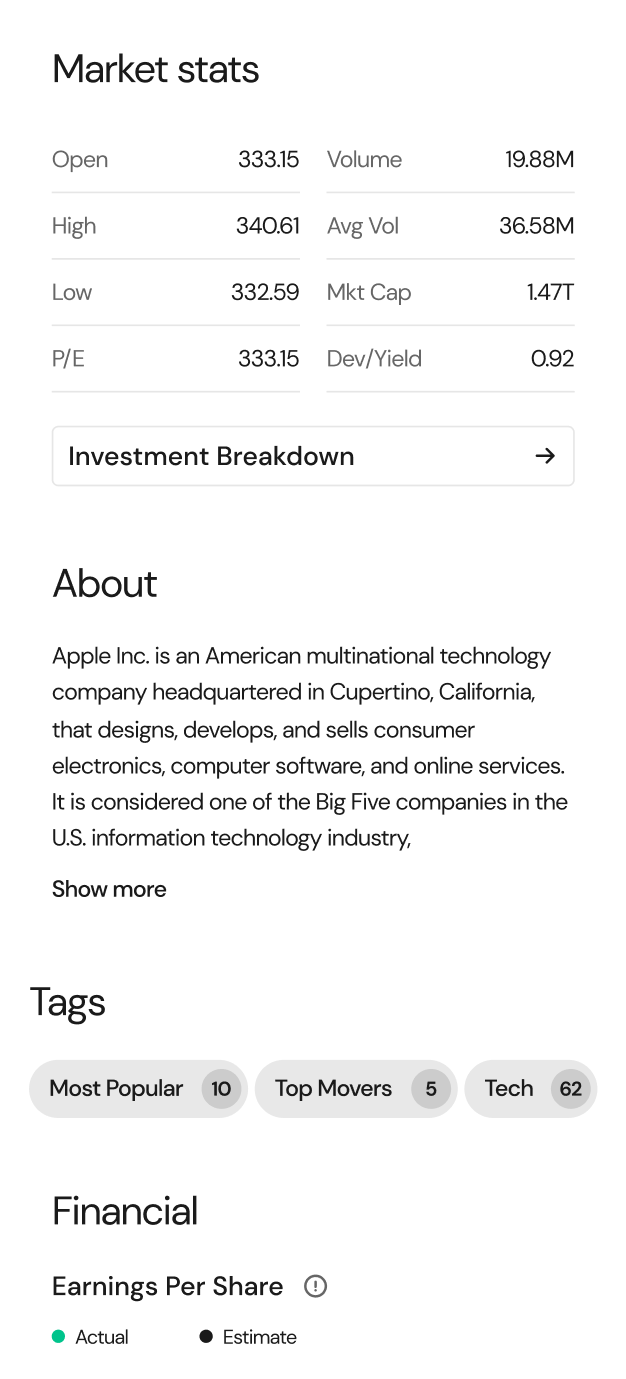Click the Mkt Cap row
The width and height of the screenshot is (626, 1379).
pos(450,293)
